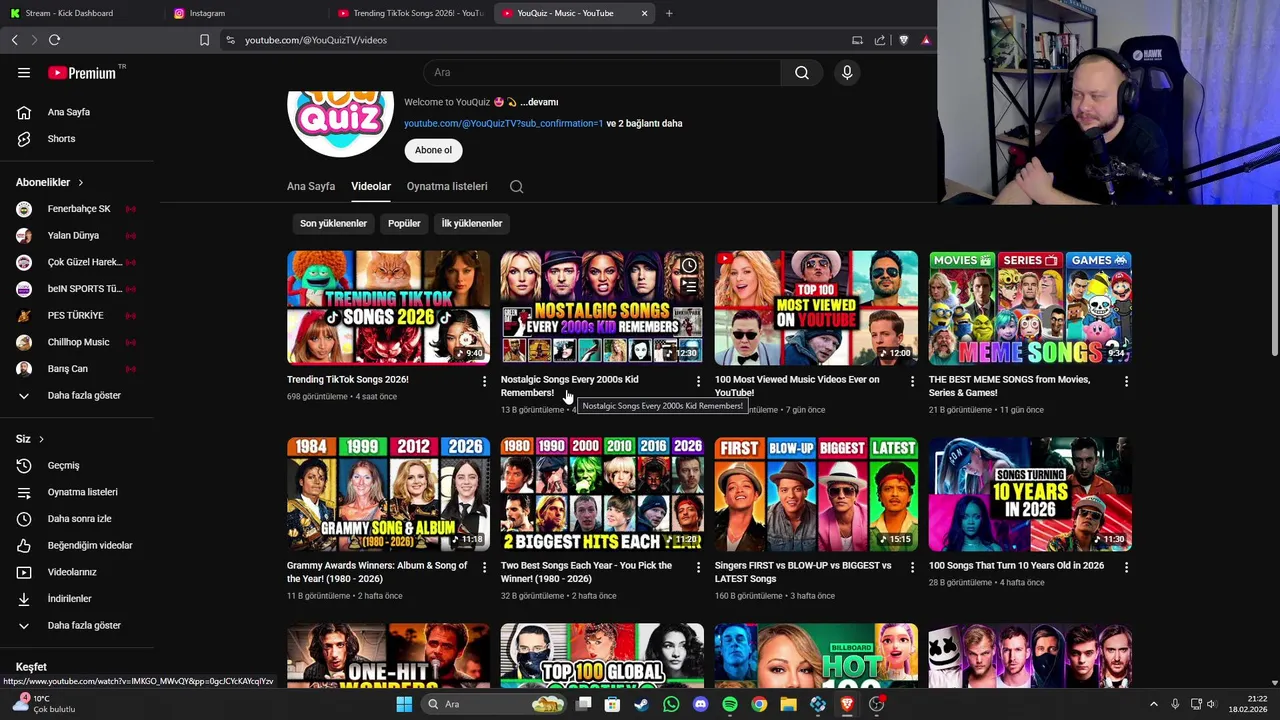Search within channel using magnifier icon
1280x720 pixels.
tap(516, 186)
